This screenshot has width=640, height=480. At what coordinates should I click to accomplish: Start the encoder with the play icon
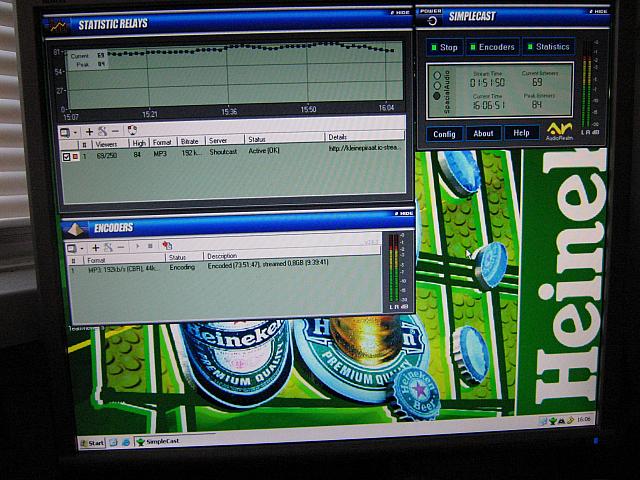[138, 246]
